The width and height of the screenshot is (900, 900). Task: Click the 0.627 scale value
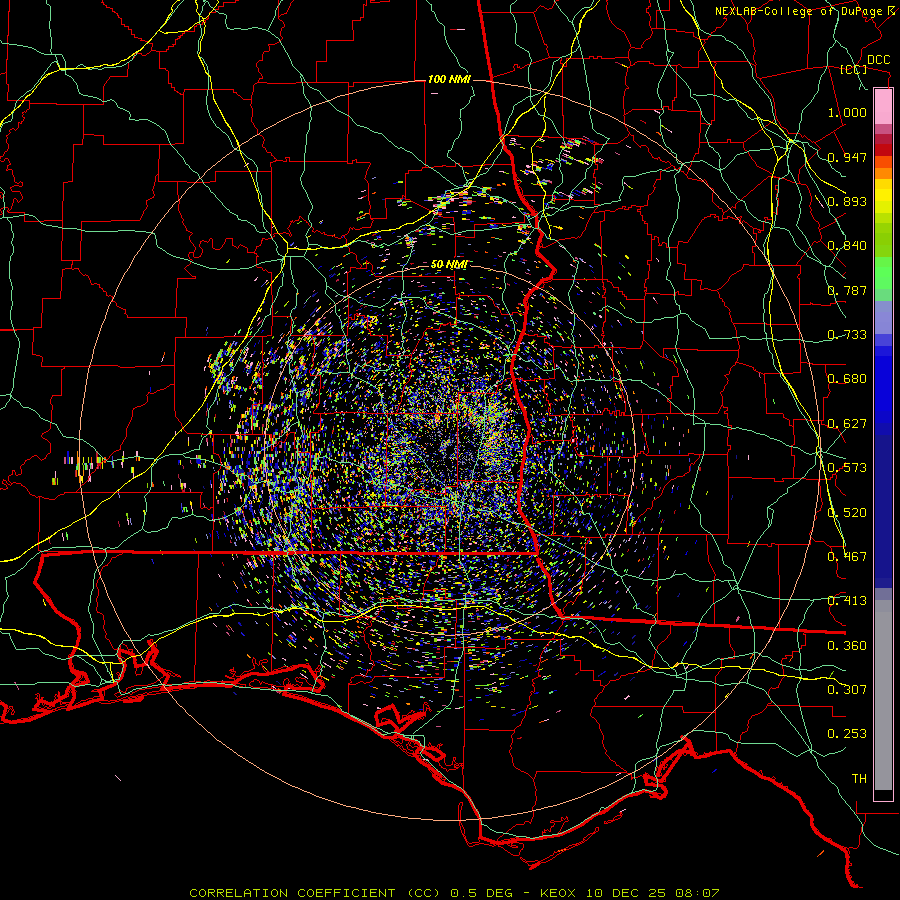pos(847,424)
